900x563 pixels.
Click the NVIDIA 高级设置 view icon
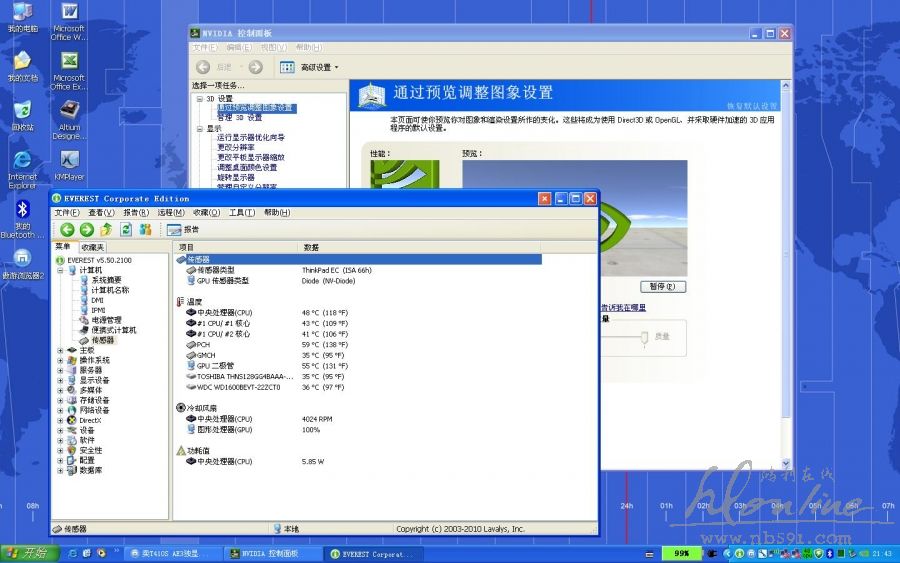(287, 67)
